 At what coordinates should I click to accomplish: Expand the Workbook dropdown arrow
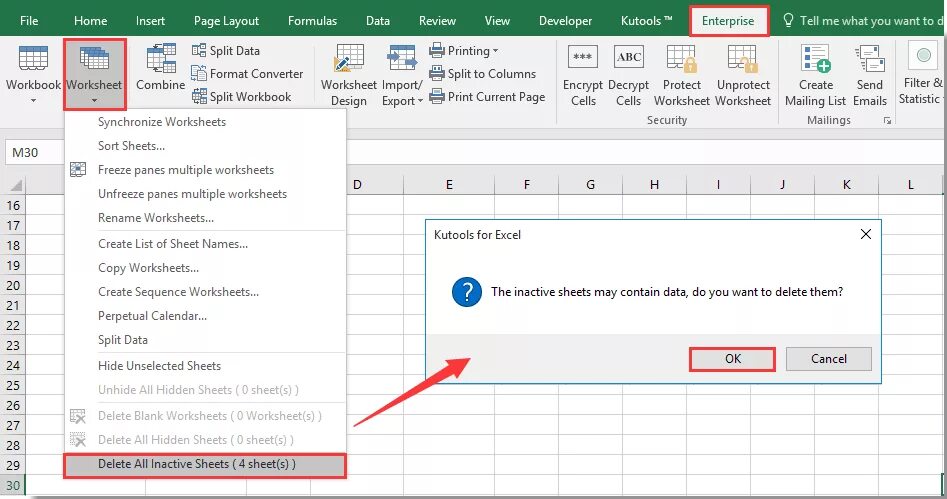(33, 100)
